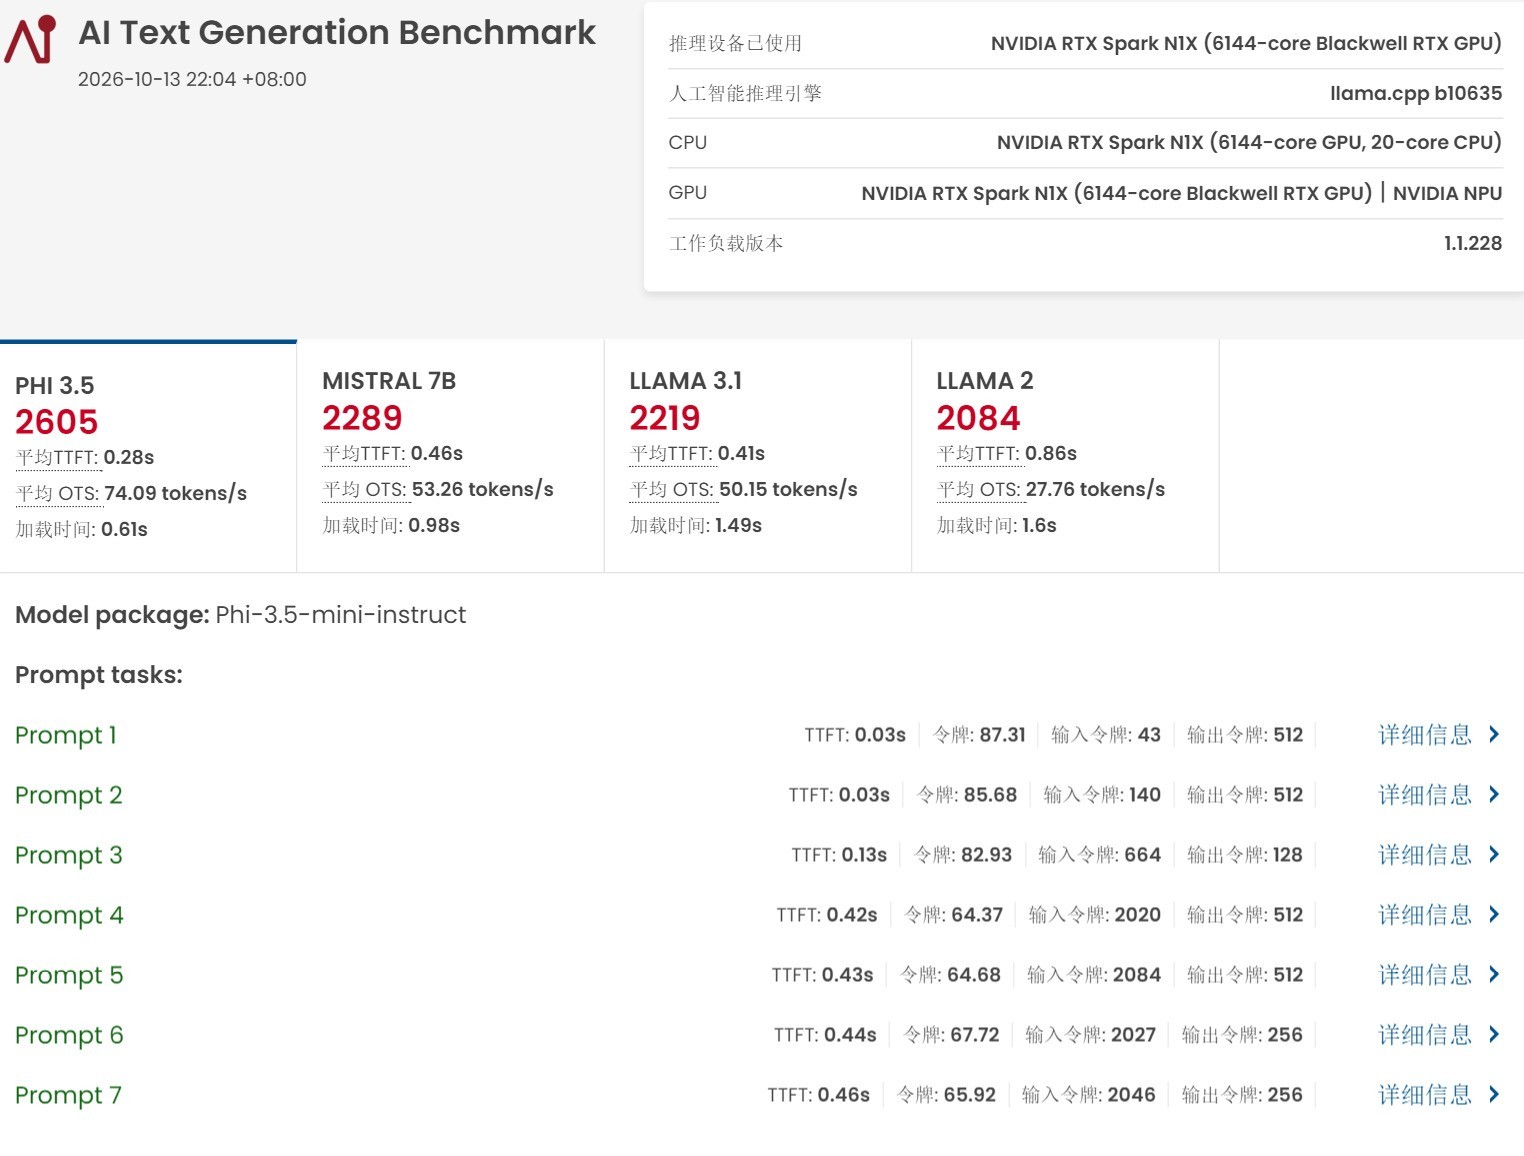The image size is (1524, 1156).
Task: Click the workload version 1.1.228
Action: (1473, 243)
